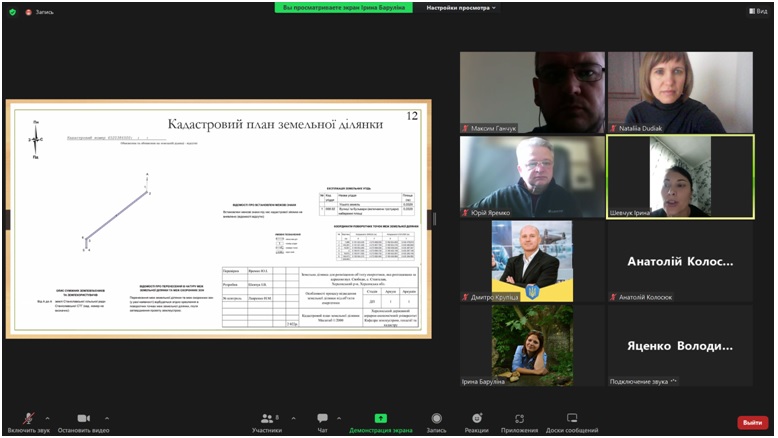778x438 pixels.
Task: Click the red Запись recording indicator
Action: coord(39,12)
